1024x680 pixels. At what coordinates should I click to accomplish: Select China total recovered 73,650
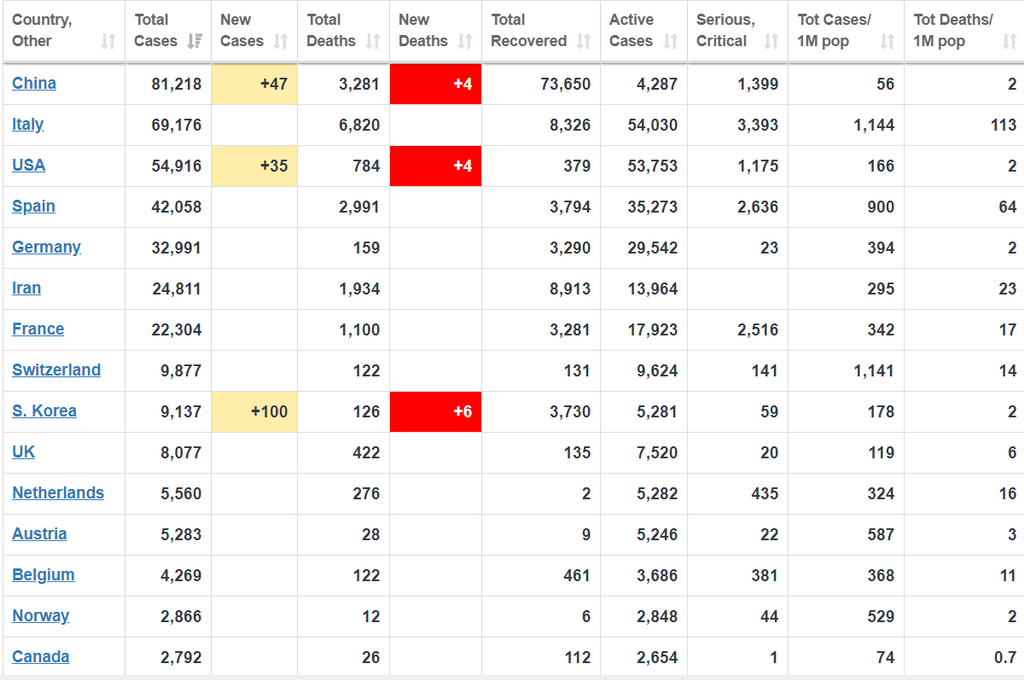[x=566, y=84]
